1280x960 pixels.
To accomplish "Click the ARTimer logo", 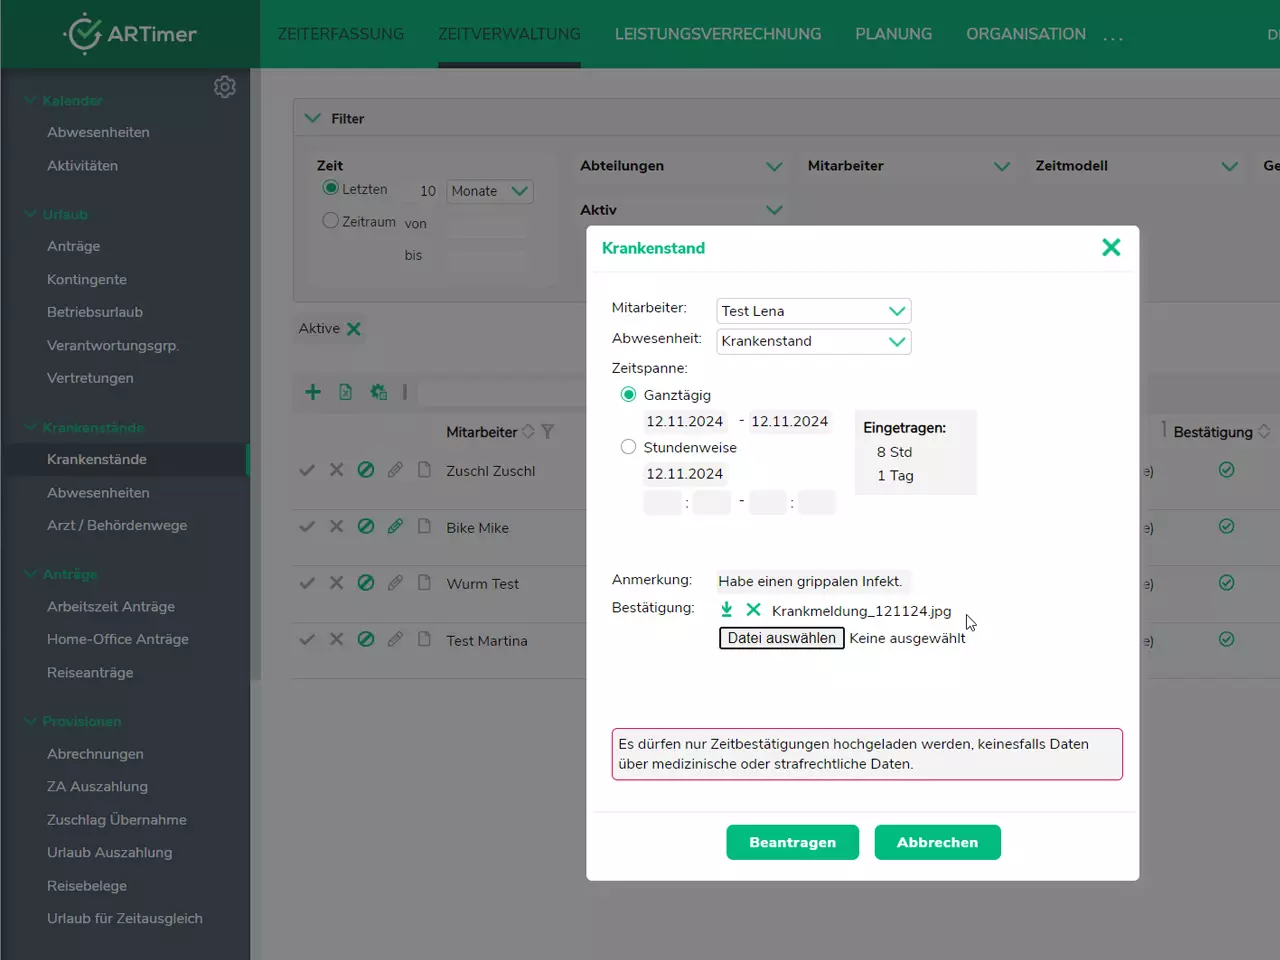I will [130, 34].
